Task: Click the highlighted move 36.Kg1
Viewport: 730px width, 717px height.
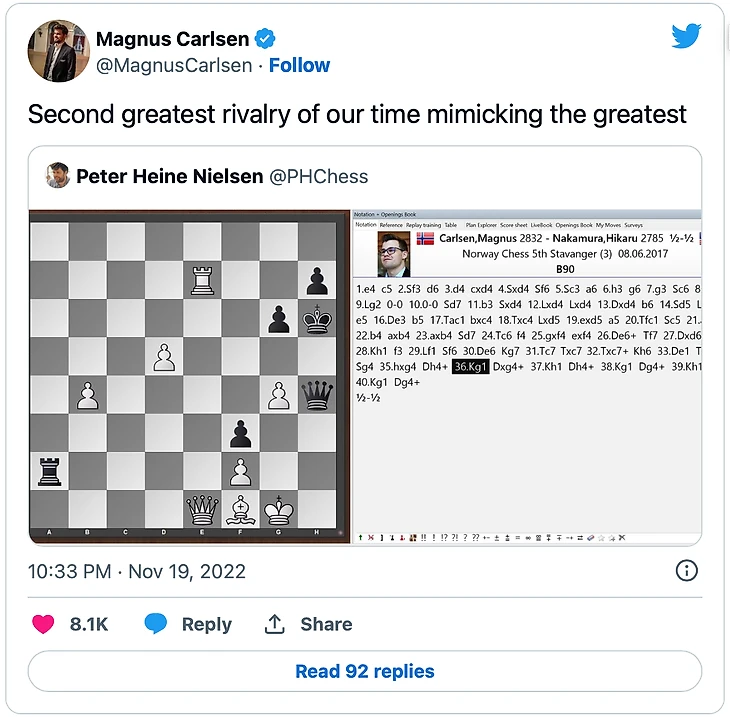Action: [x=470, y=366]
